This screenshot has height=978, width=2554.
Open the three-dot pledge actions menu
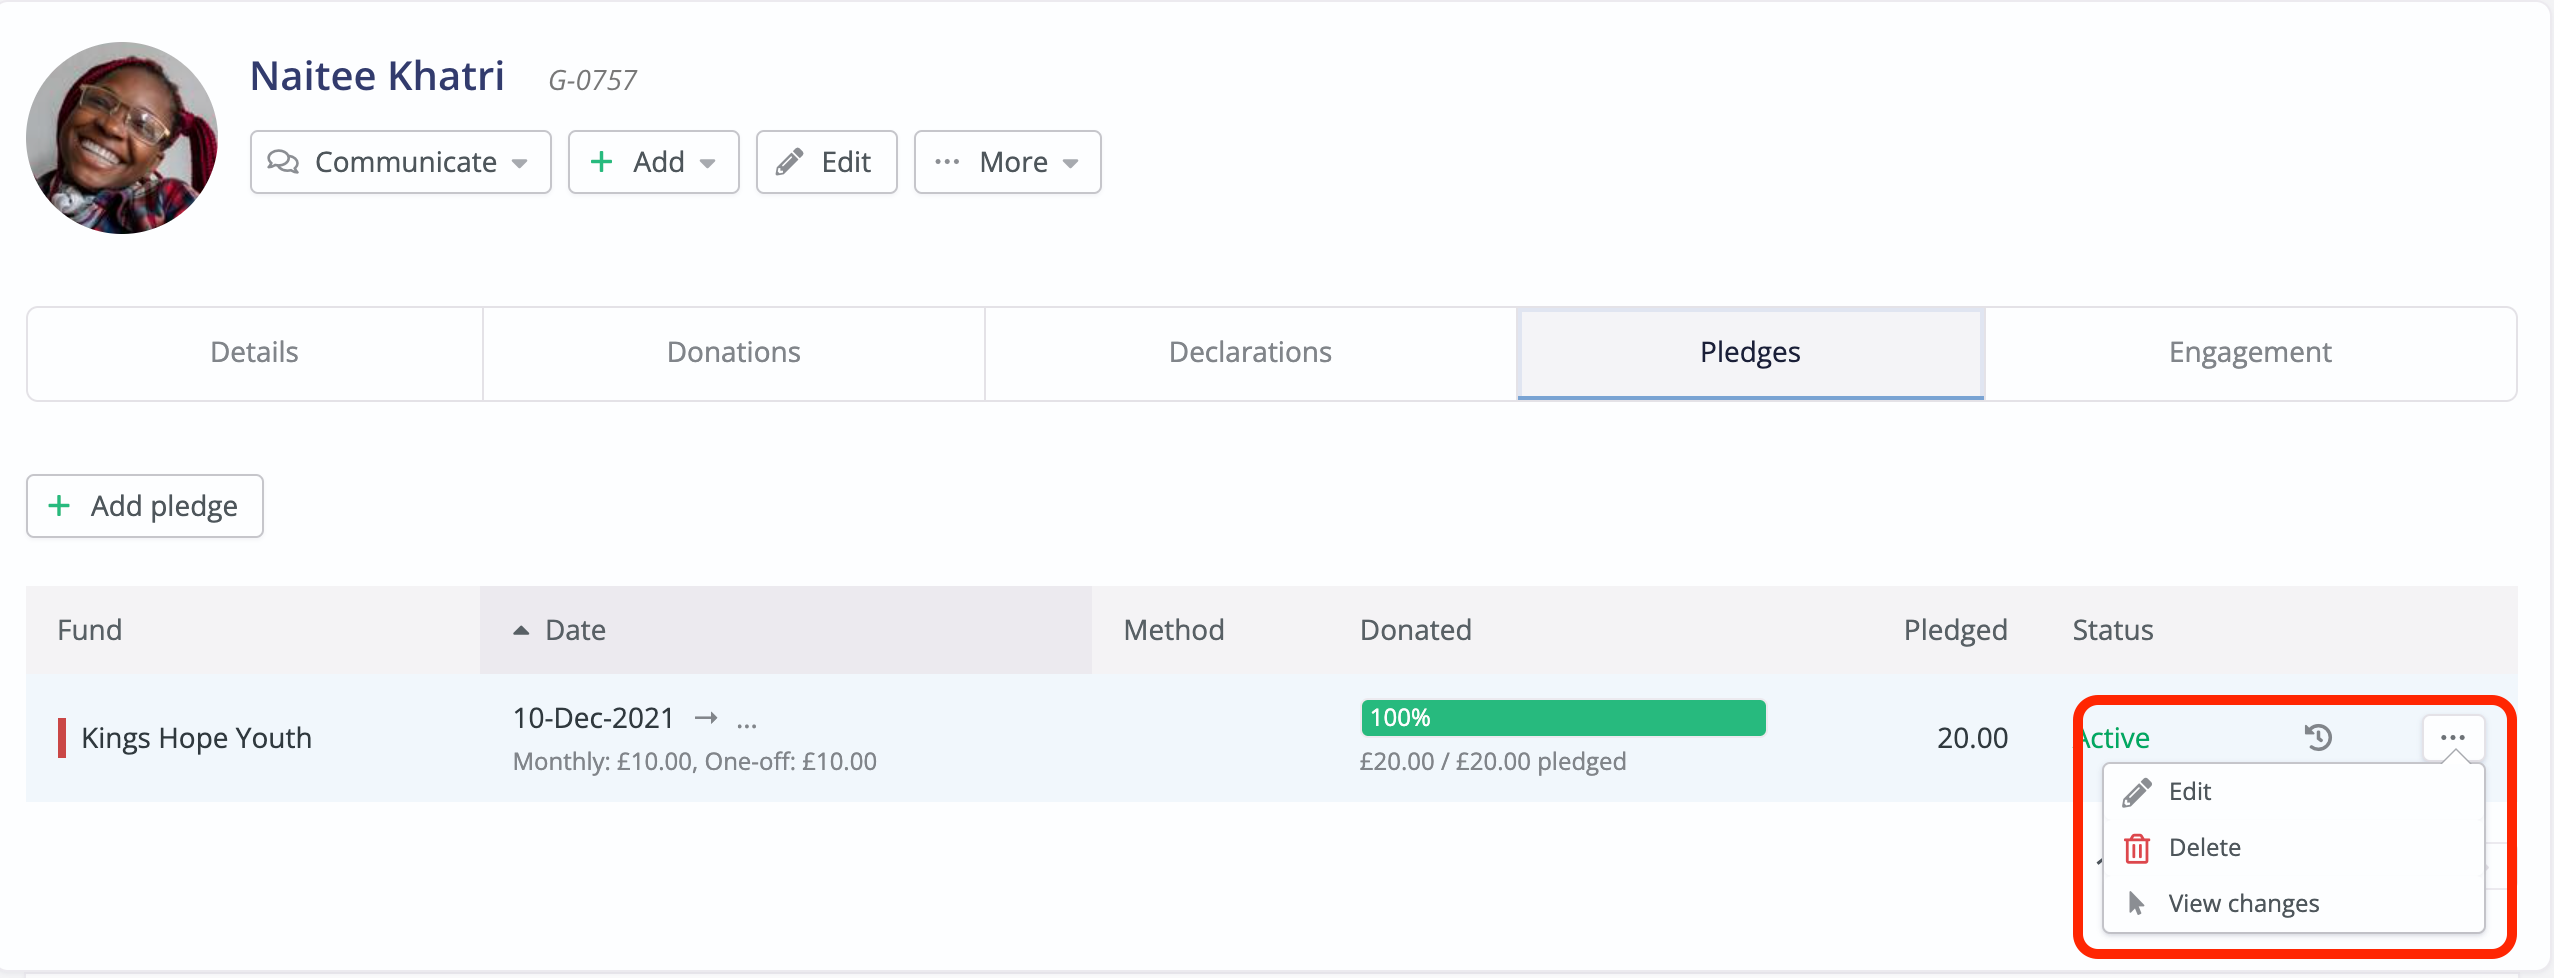pos(2452,738)
